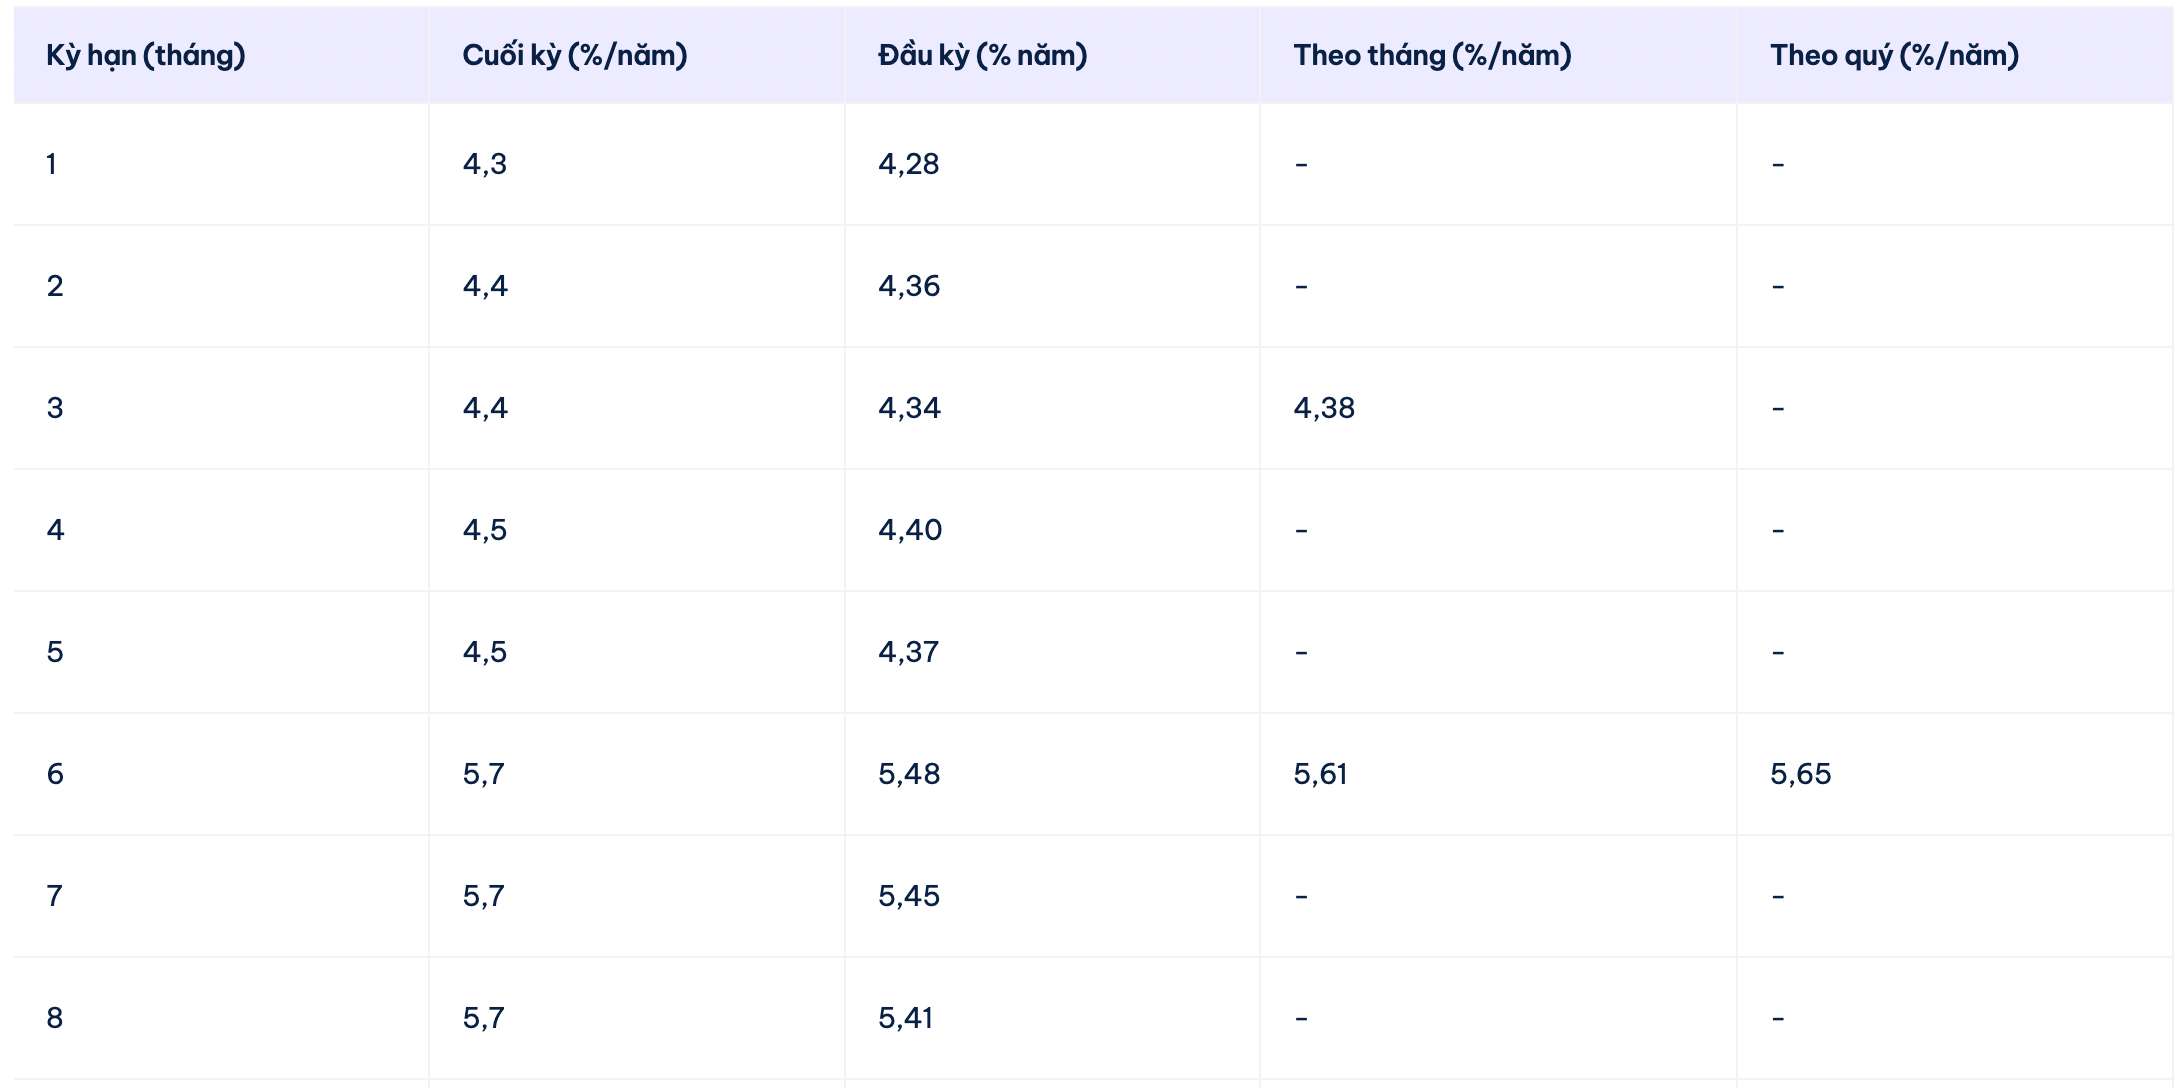Screen dimensions: 2182x1088
Task: Click the 'Cuối kỳ (%/năm)' column header
Action: 575,55
